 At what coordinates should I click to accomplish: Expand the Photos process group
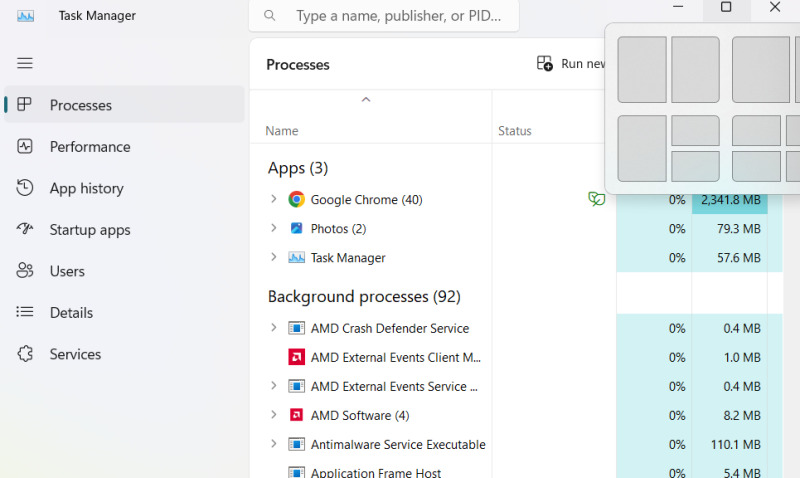273,228
